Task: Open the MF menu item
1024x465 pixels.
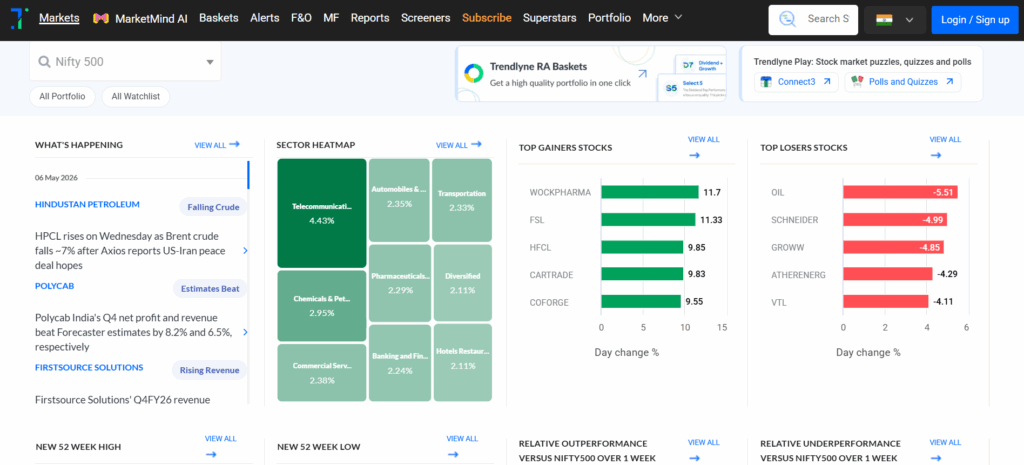Action: [331, 18]
